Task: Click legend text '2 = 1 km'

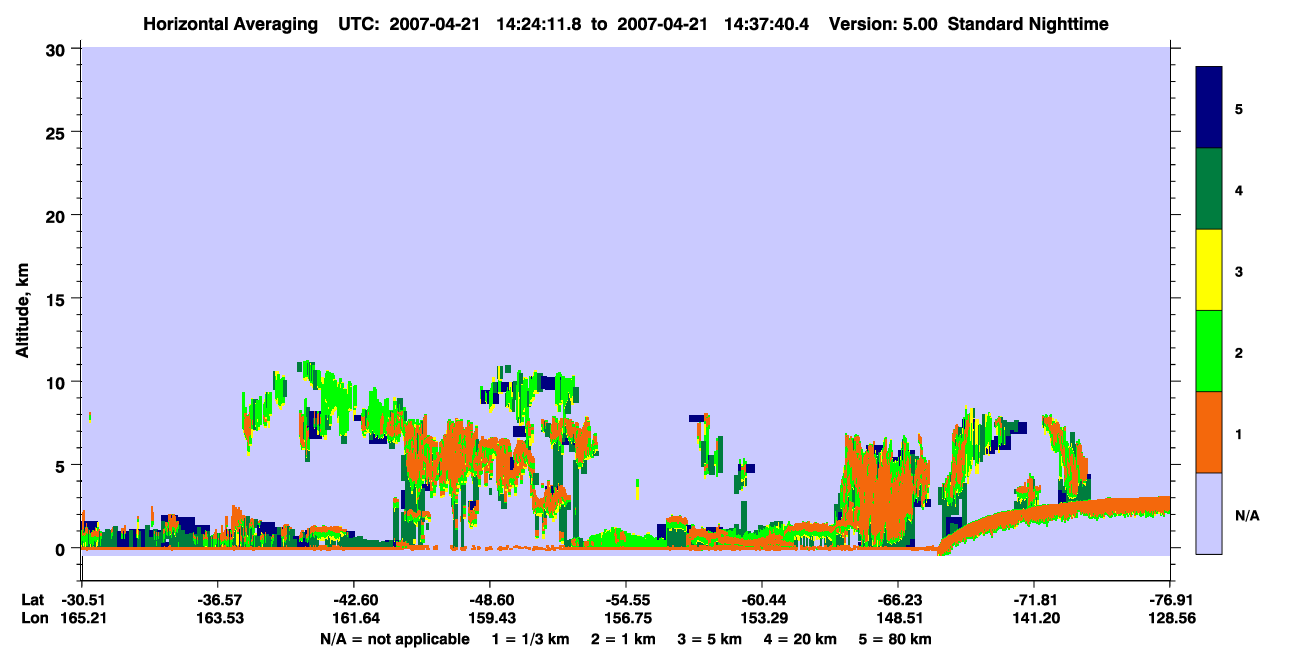Action: [624, 639]
